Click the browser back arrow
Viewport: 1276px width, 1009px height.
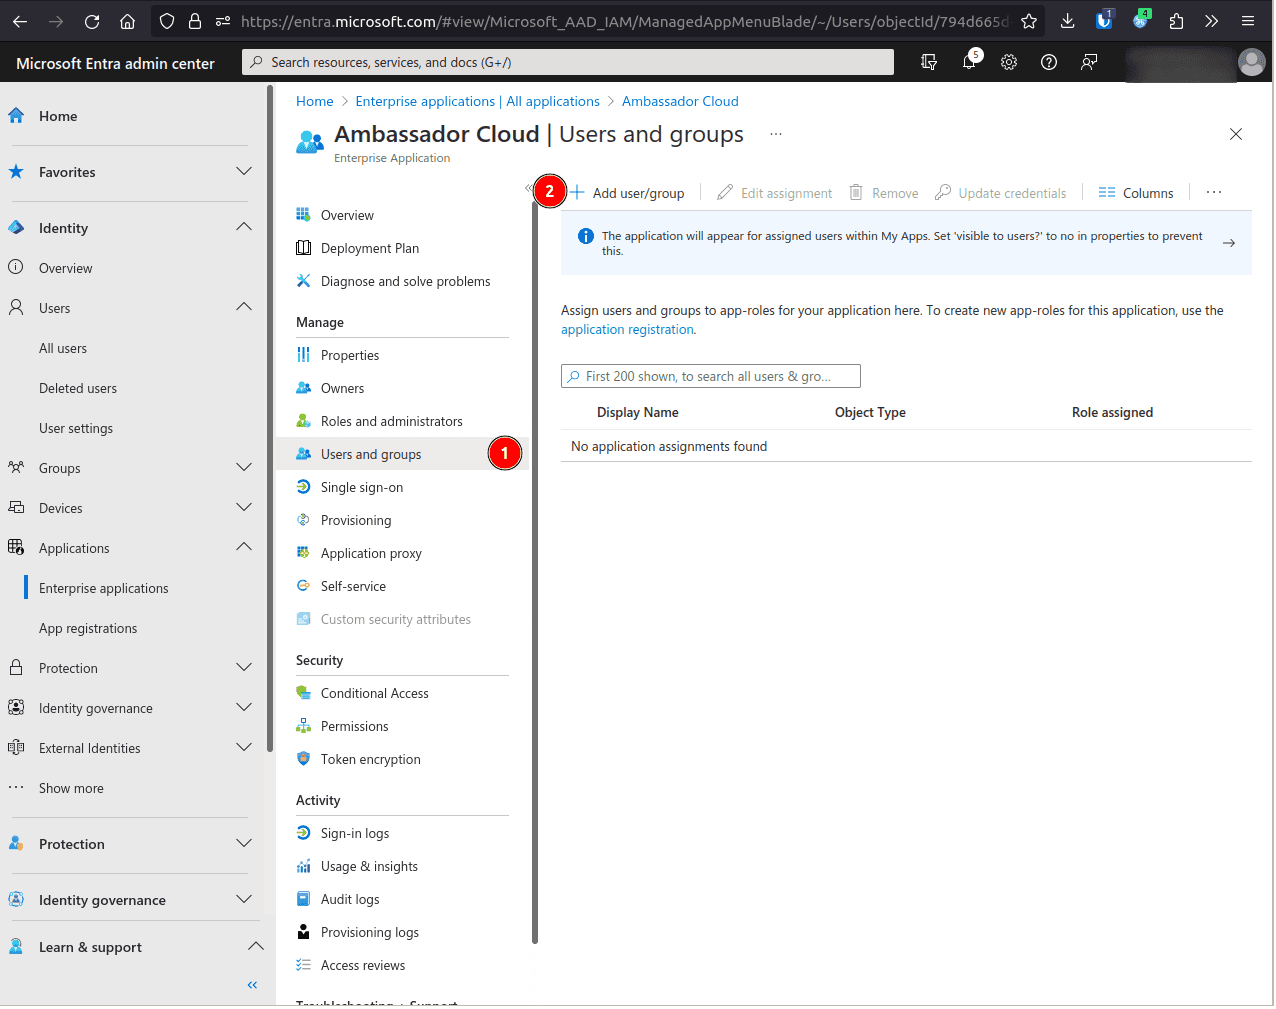(20, 21)
